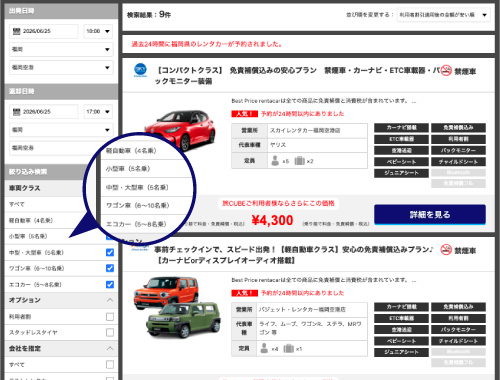Uncheck the ワゴン車（6〜10名乗） checkbox
500x380 pixels.
(x=110, y=268)
